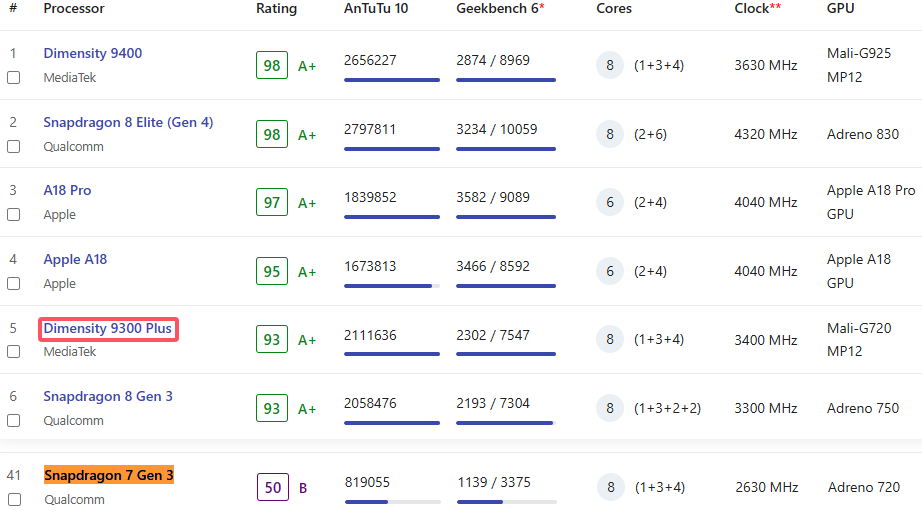This screenshot has width=922, height=519.
Task: Open the highlighted Dimensity 9300 Plus link
Action: tap(109, 329)
